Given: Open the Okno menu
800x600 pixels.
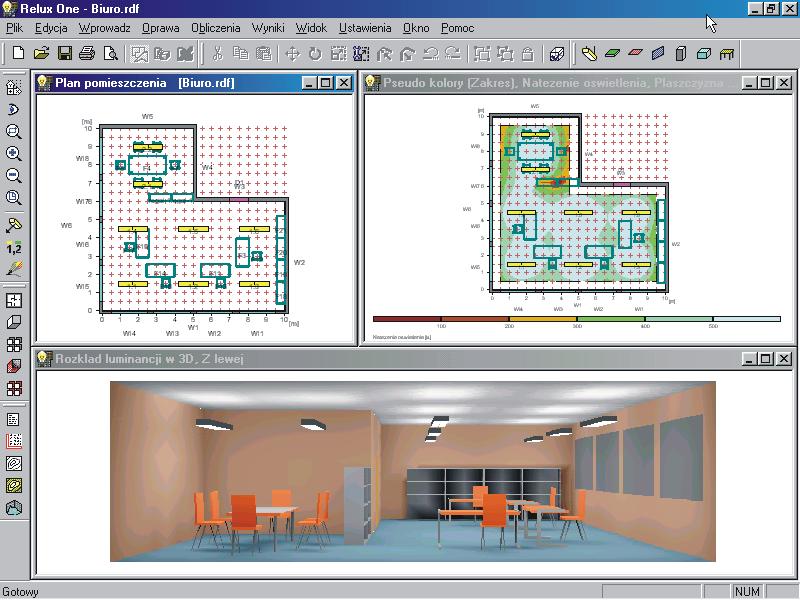Looking at the screenshot, I should pyautogui.click(x=416, y=28).
